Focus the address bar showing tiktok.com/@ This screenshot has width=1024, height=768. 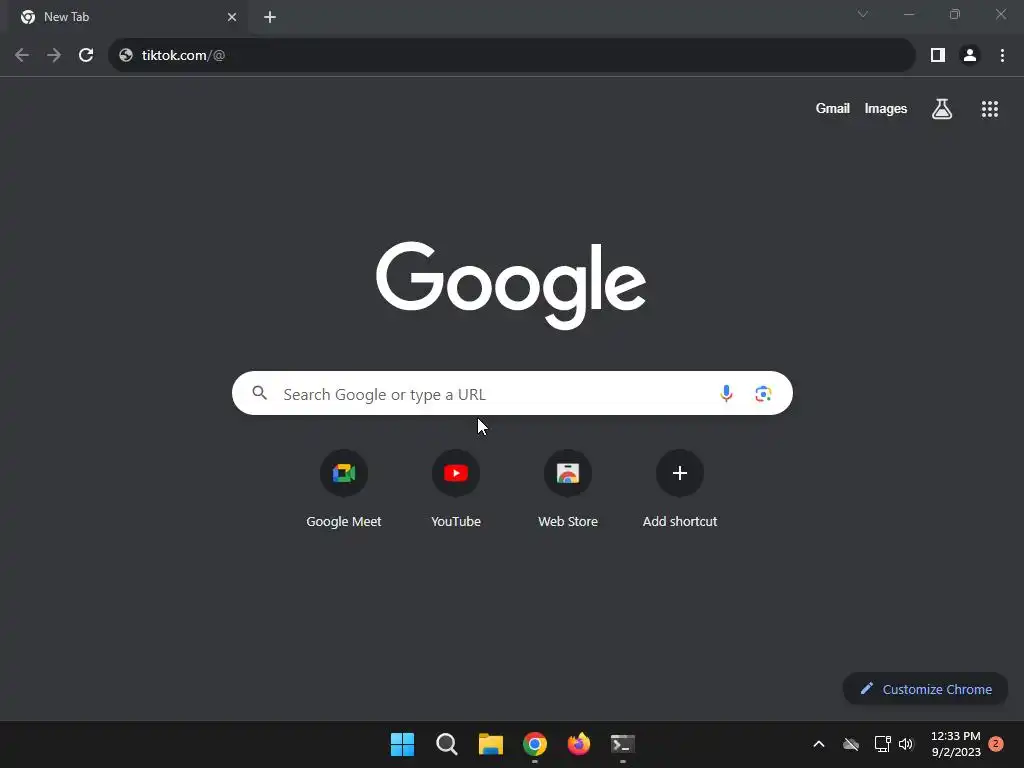click(511, 56)
